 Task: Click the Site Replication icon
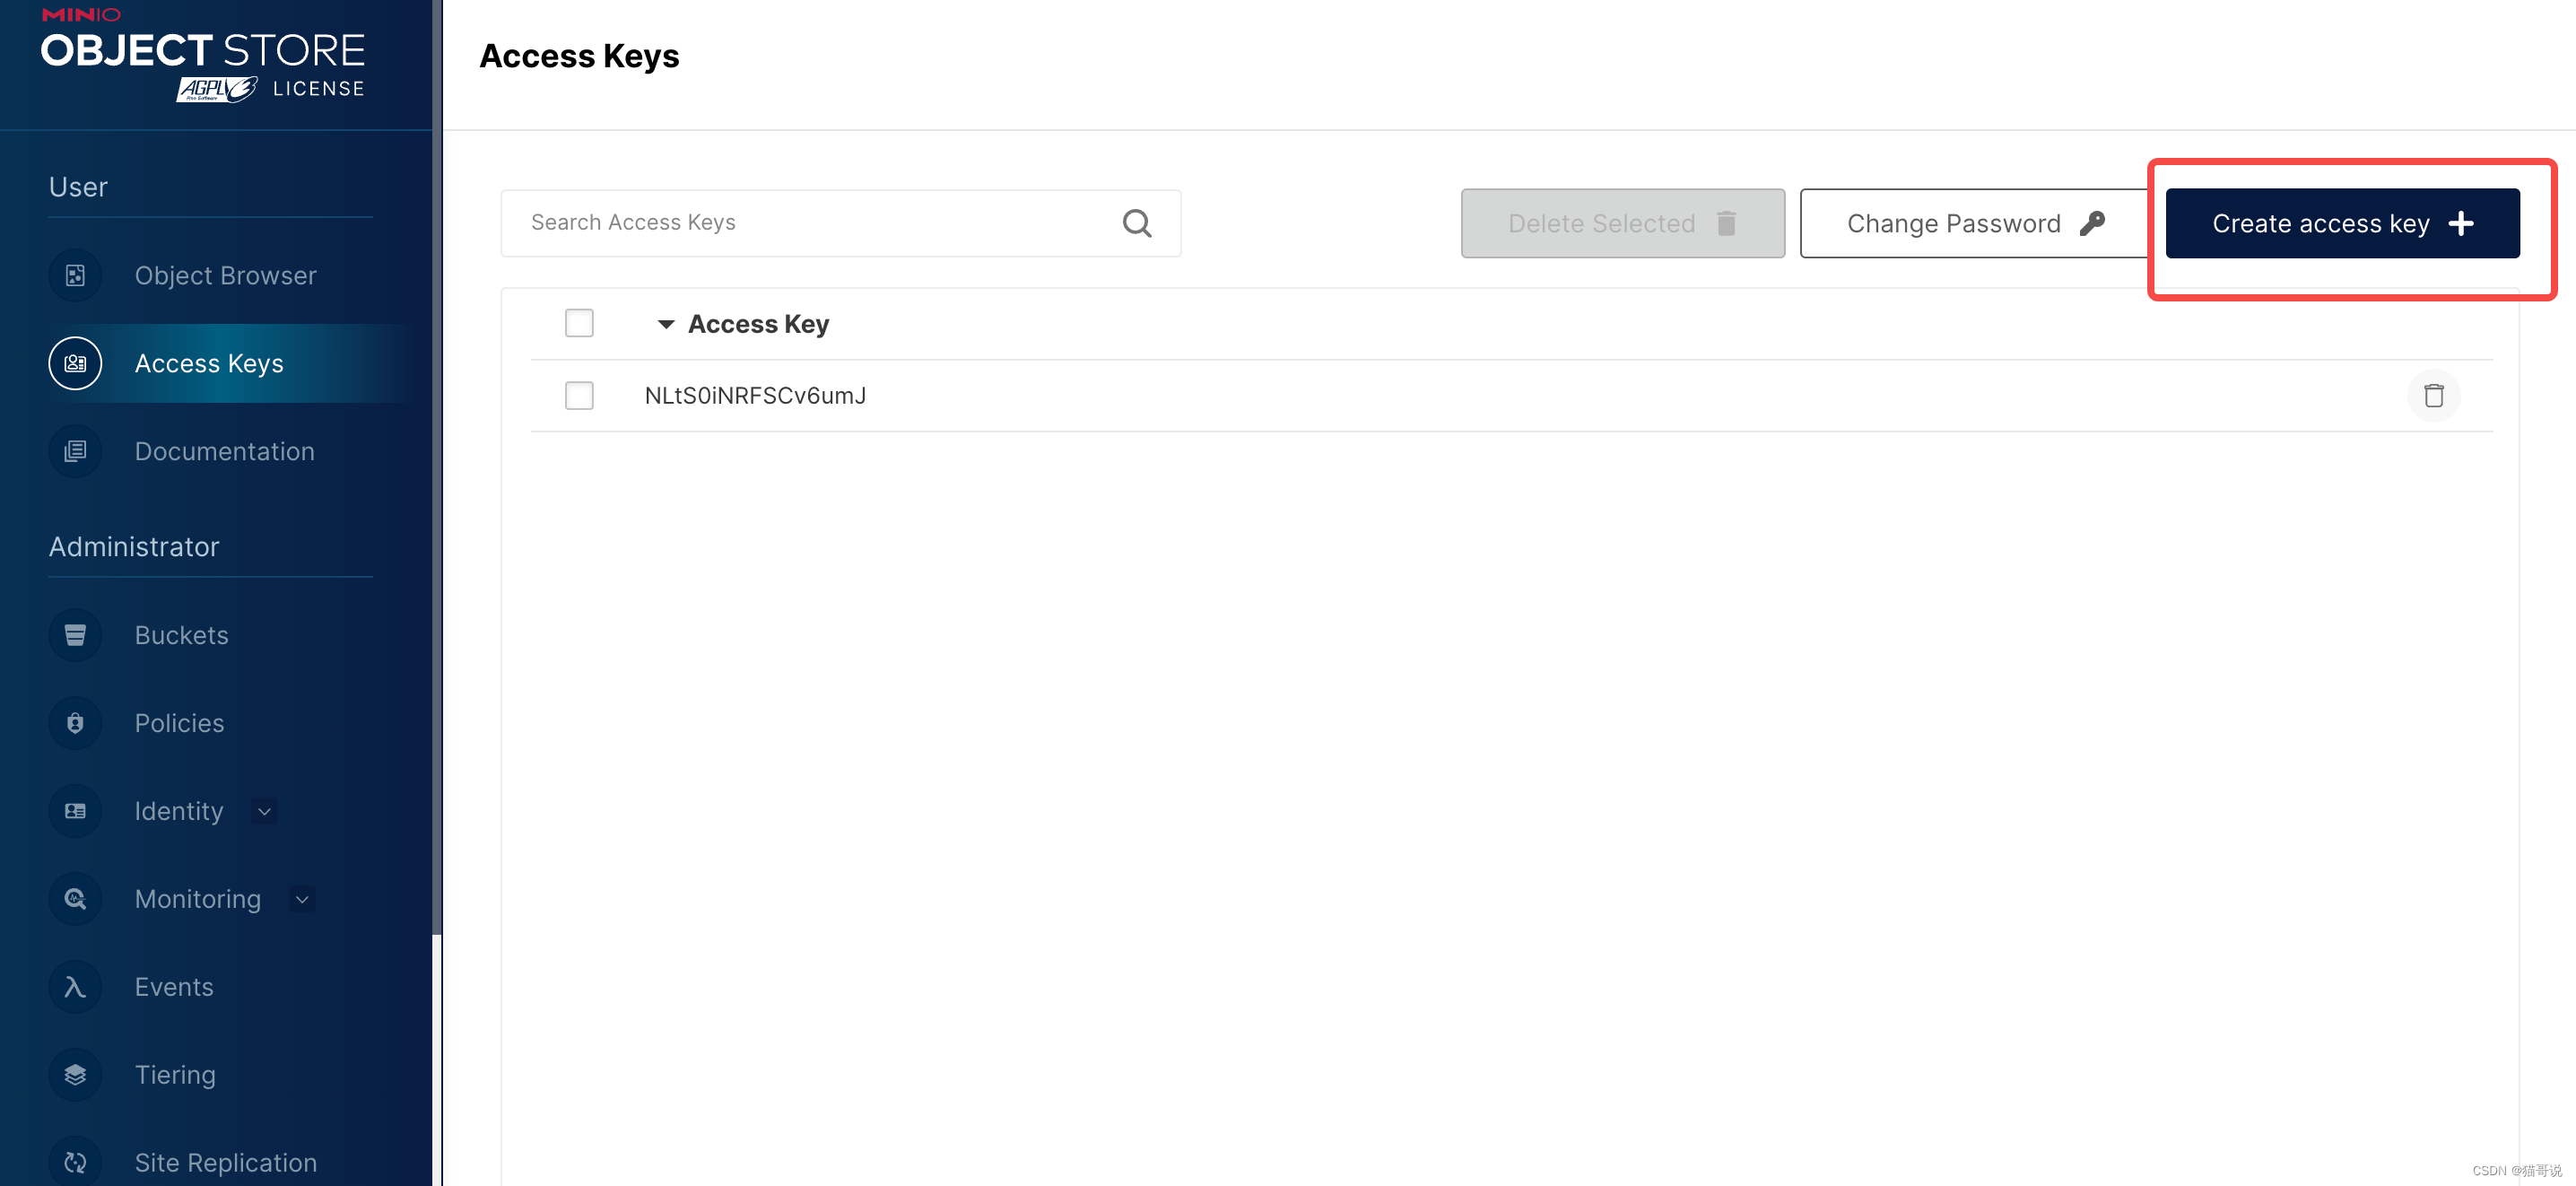coord(75,1162)
